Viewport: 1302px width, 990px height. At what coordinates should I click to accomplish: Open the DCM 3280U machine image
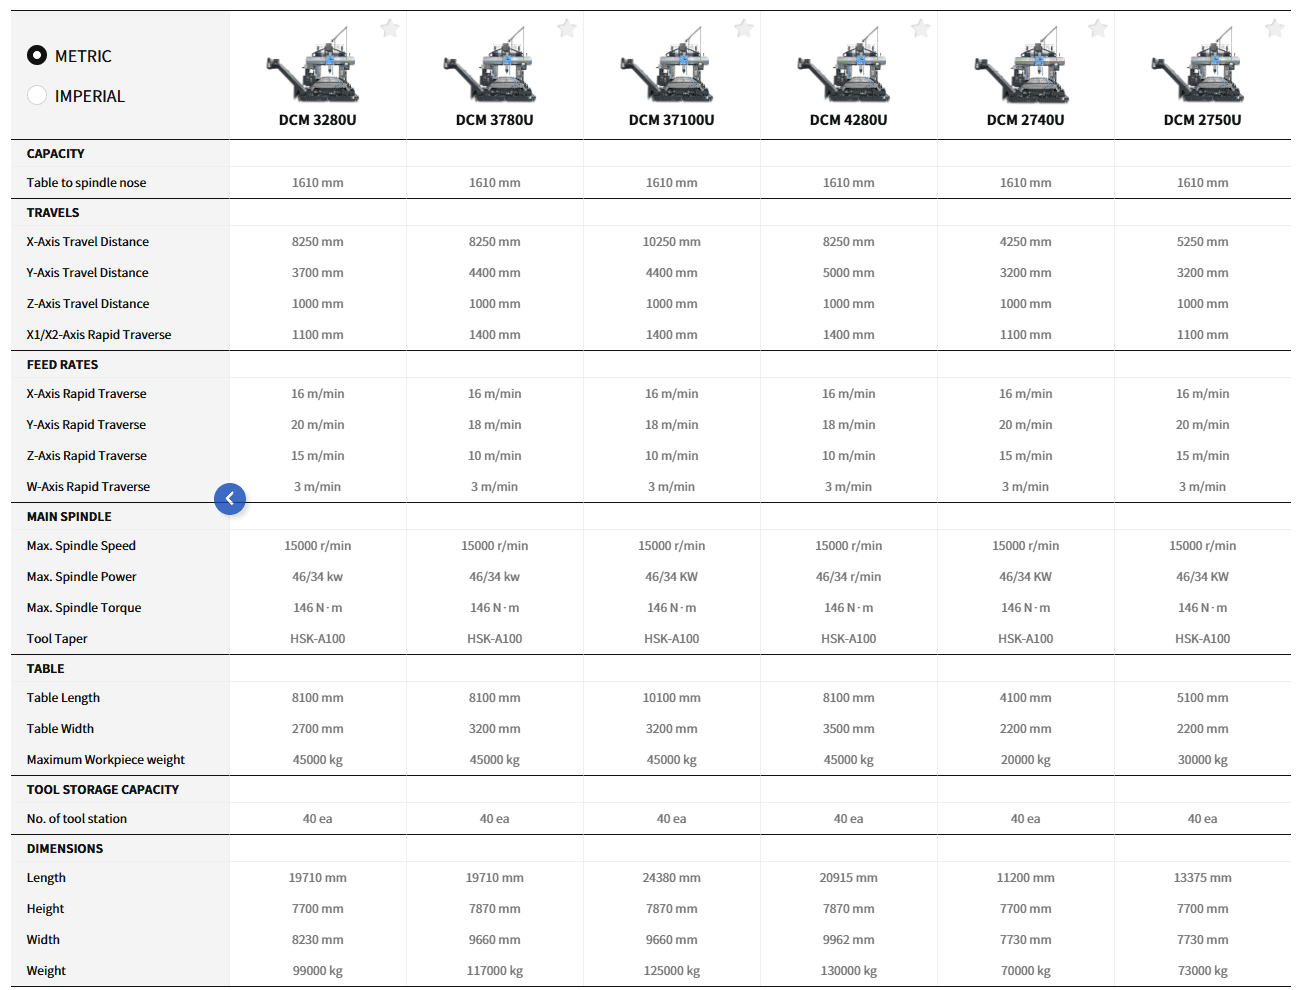[314, 68]
